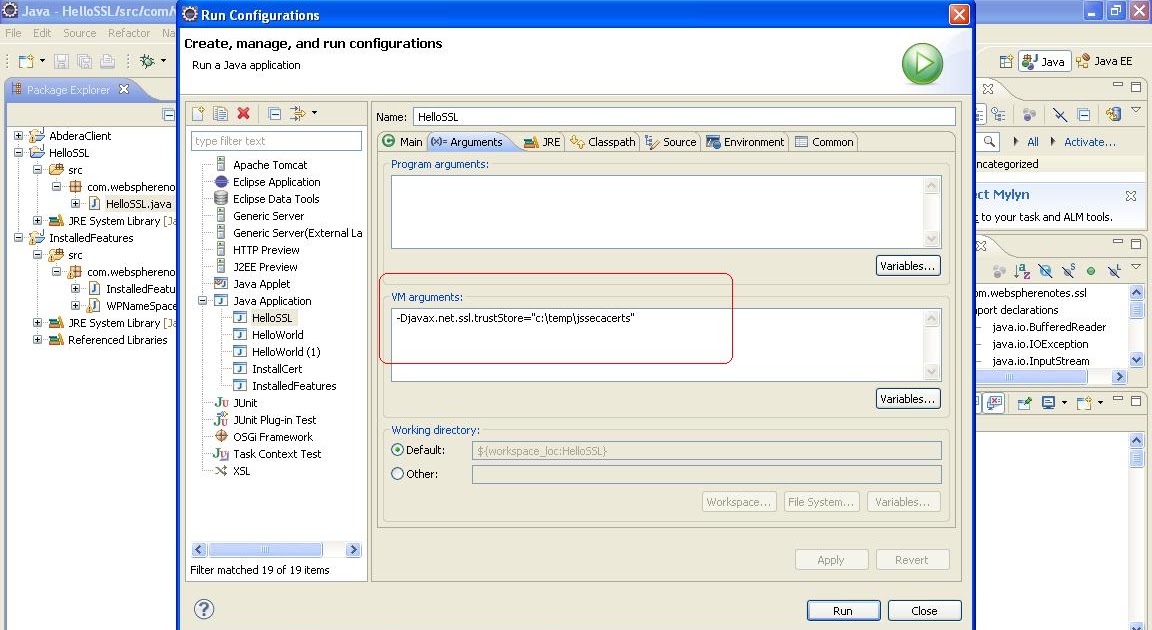Click the Activate link in task list
The image size is (1152, 630).
click(1090, 142)
